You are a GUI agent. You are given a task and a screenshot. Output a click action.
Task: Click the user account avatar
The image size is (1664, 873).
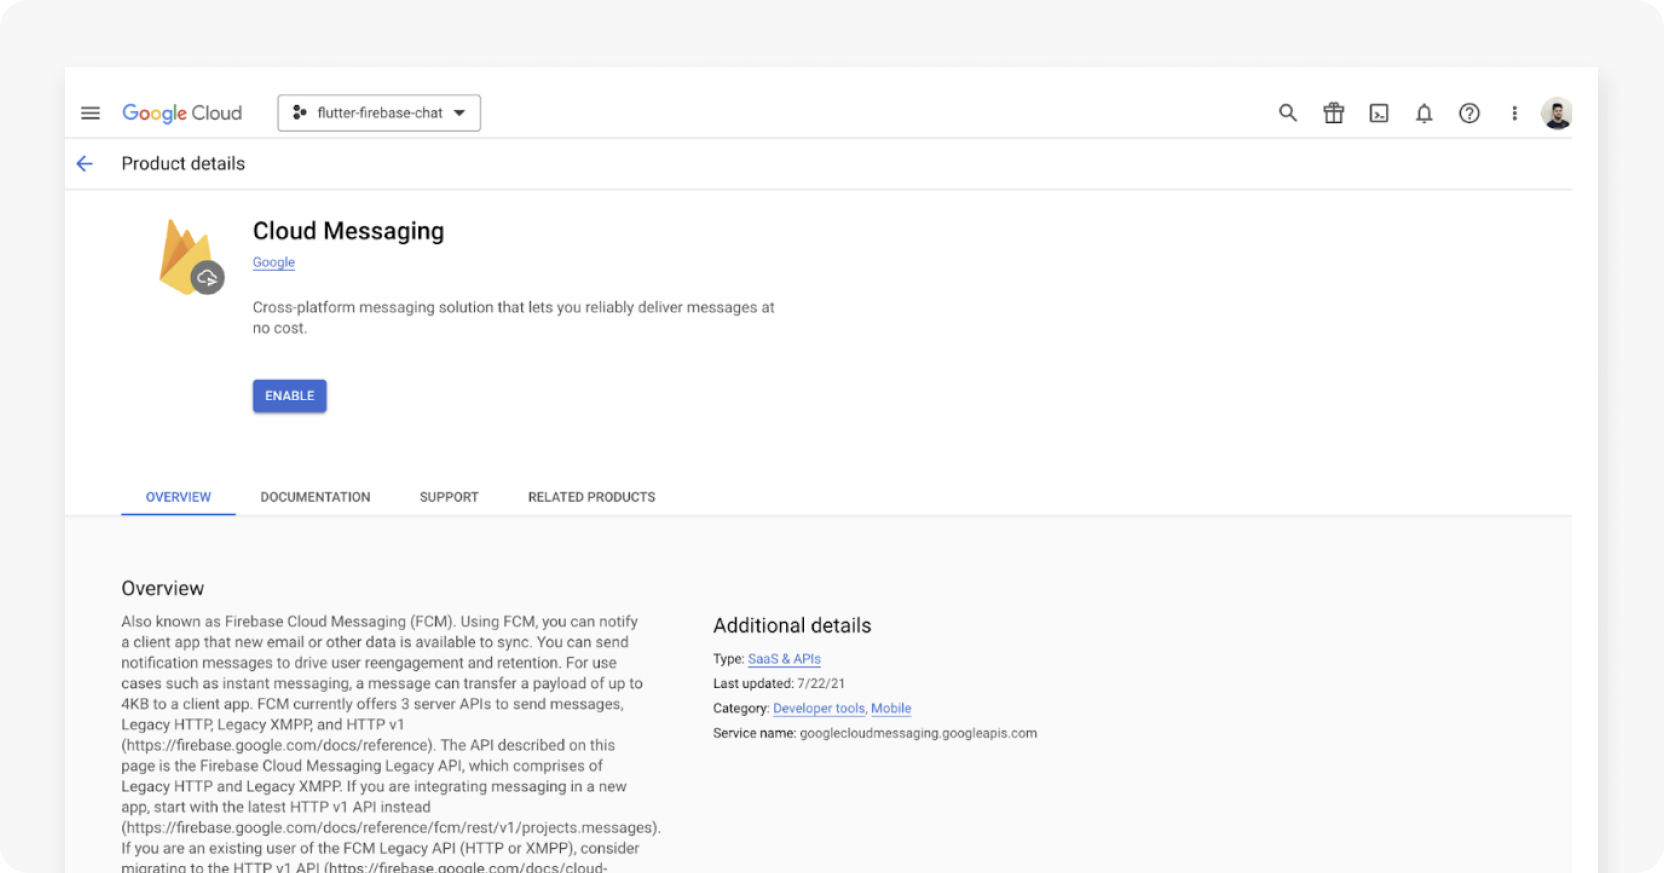pos(1557,113)
